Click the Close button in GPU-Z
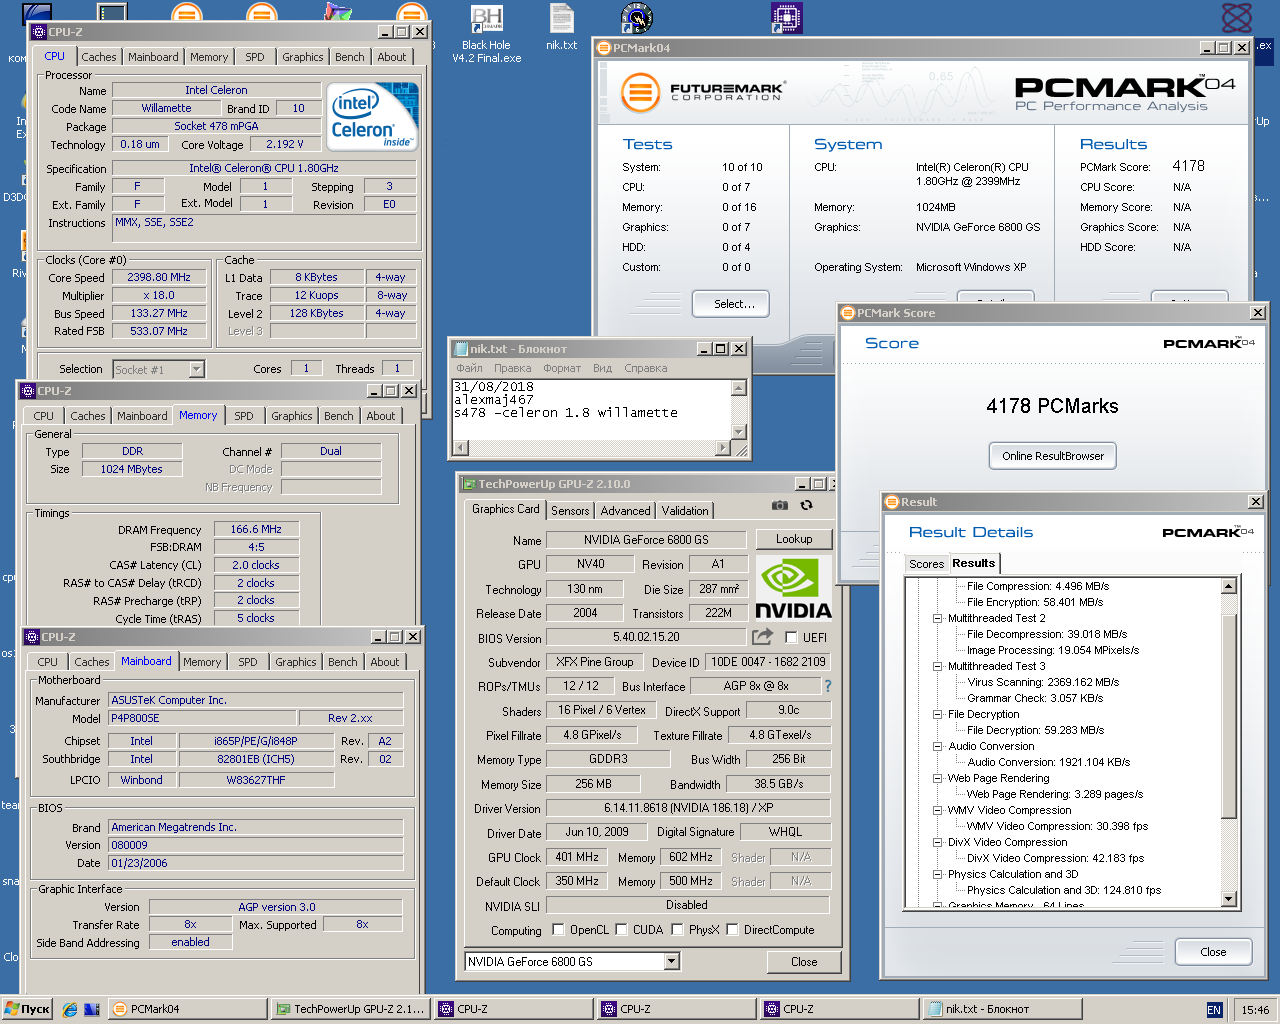Image resolution: width=1280 pixels, height=1024 pixels. (804, 962)
